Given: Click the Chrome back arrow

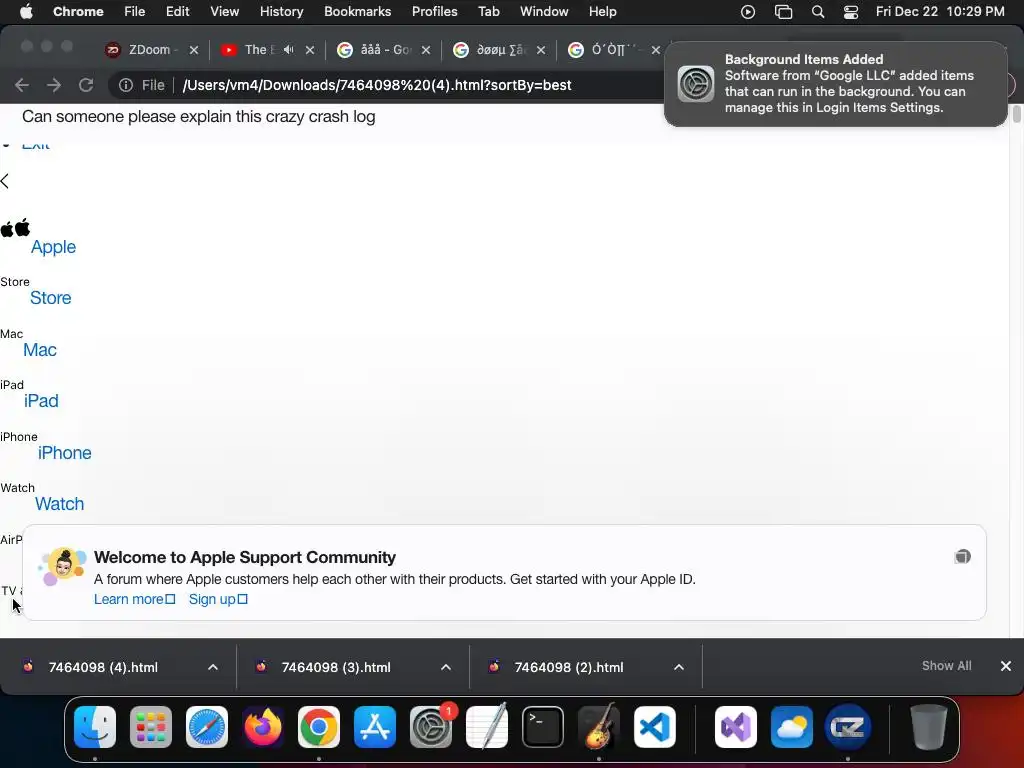Looking at the screenshot, I should 22,85.
